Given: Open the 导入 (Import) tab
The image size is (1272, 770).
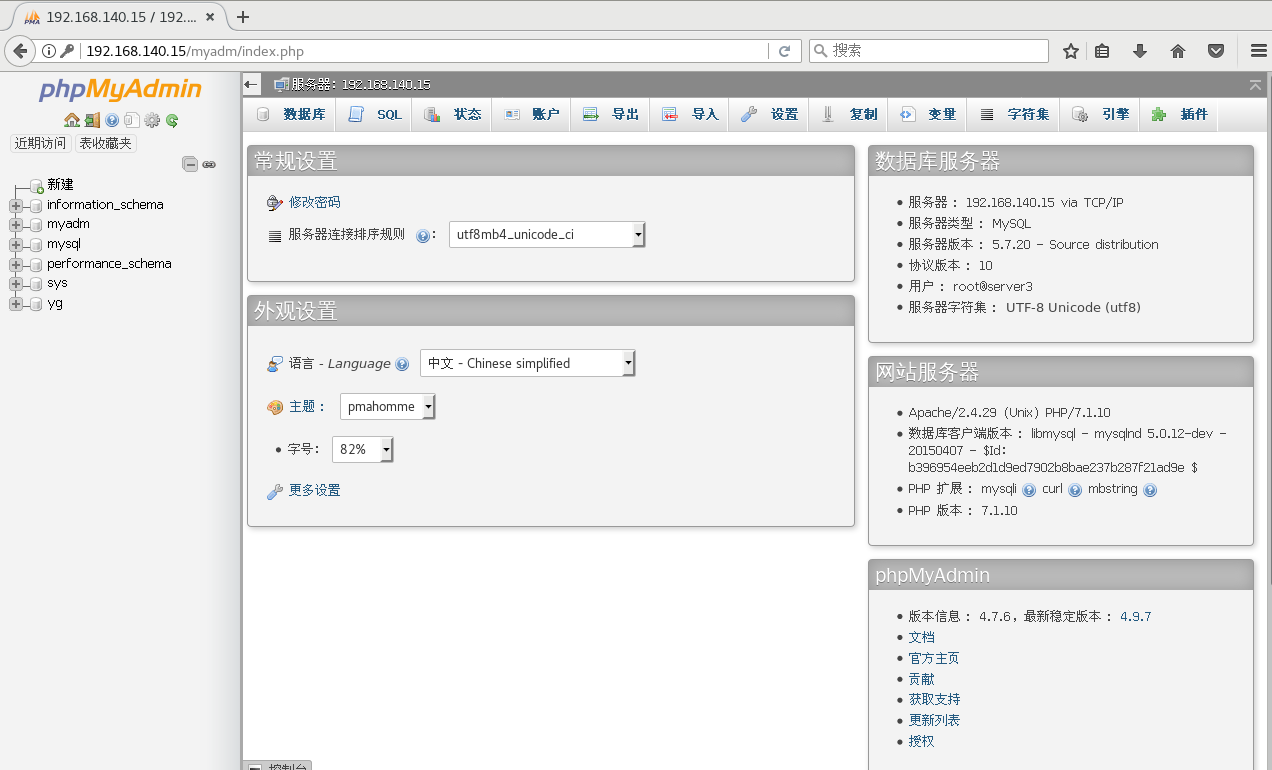Looking at the screenshot, I should coord(691,114).
